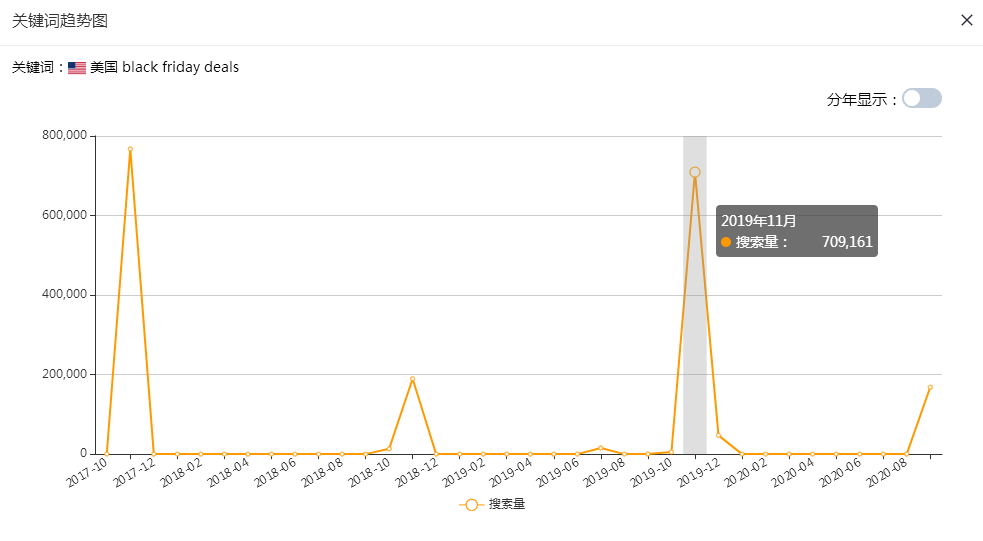Click the US flag icon beside keyword
983x541 pixels.
point(76,68)
